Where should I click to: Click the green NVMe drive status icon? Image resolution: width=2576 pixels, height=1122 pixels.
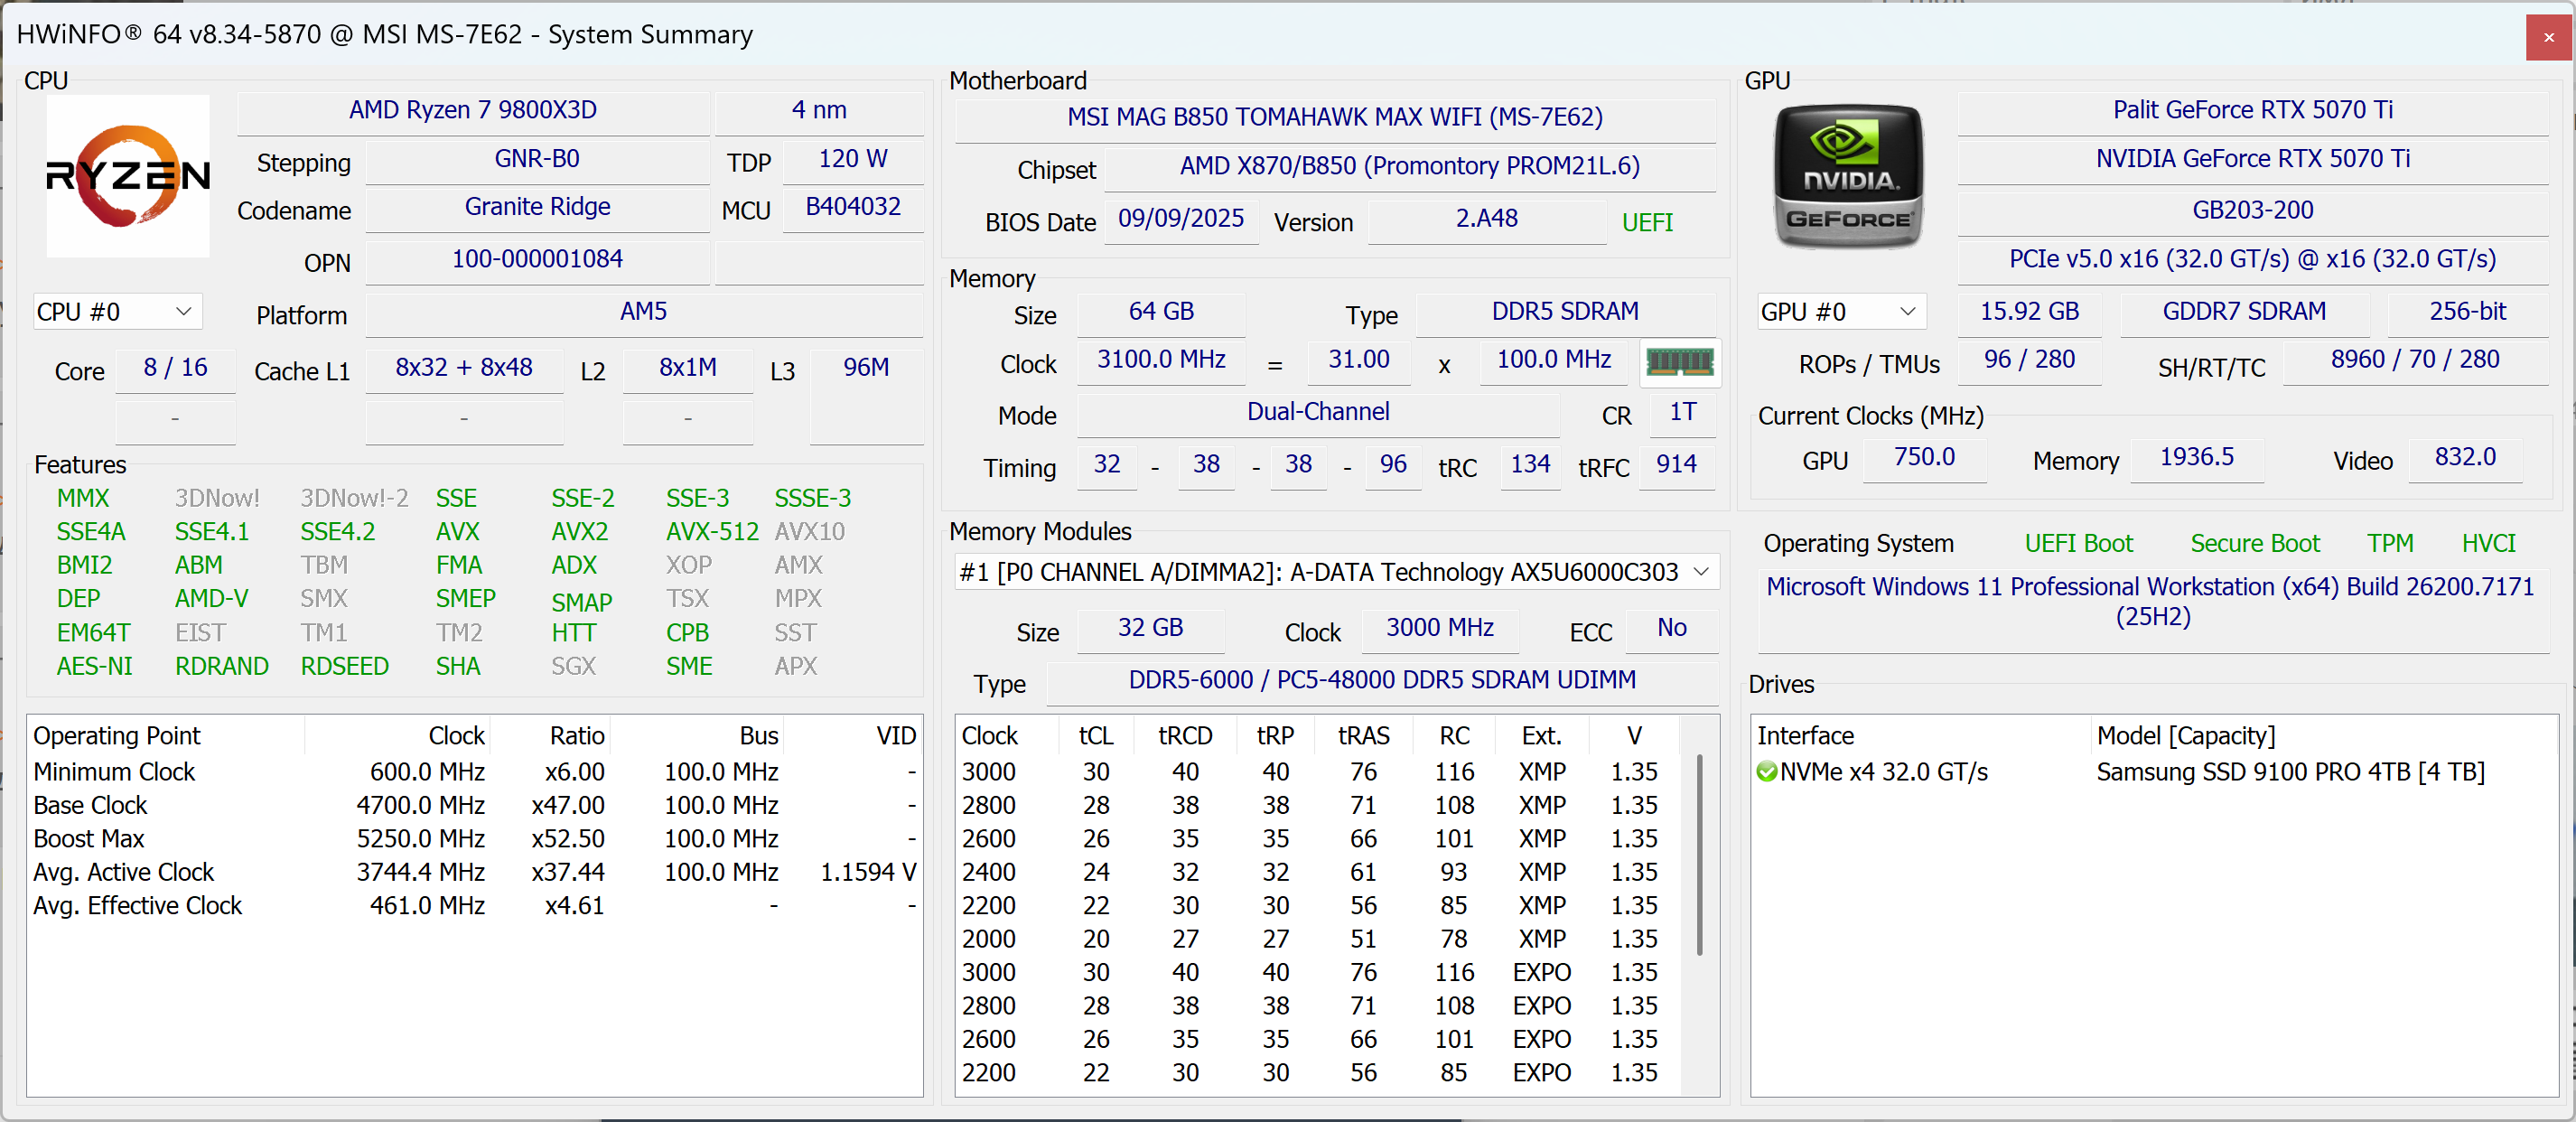(1766, 772)
